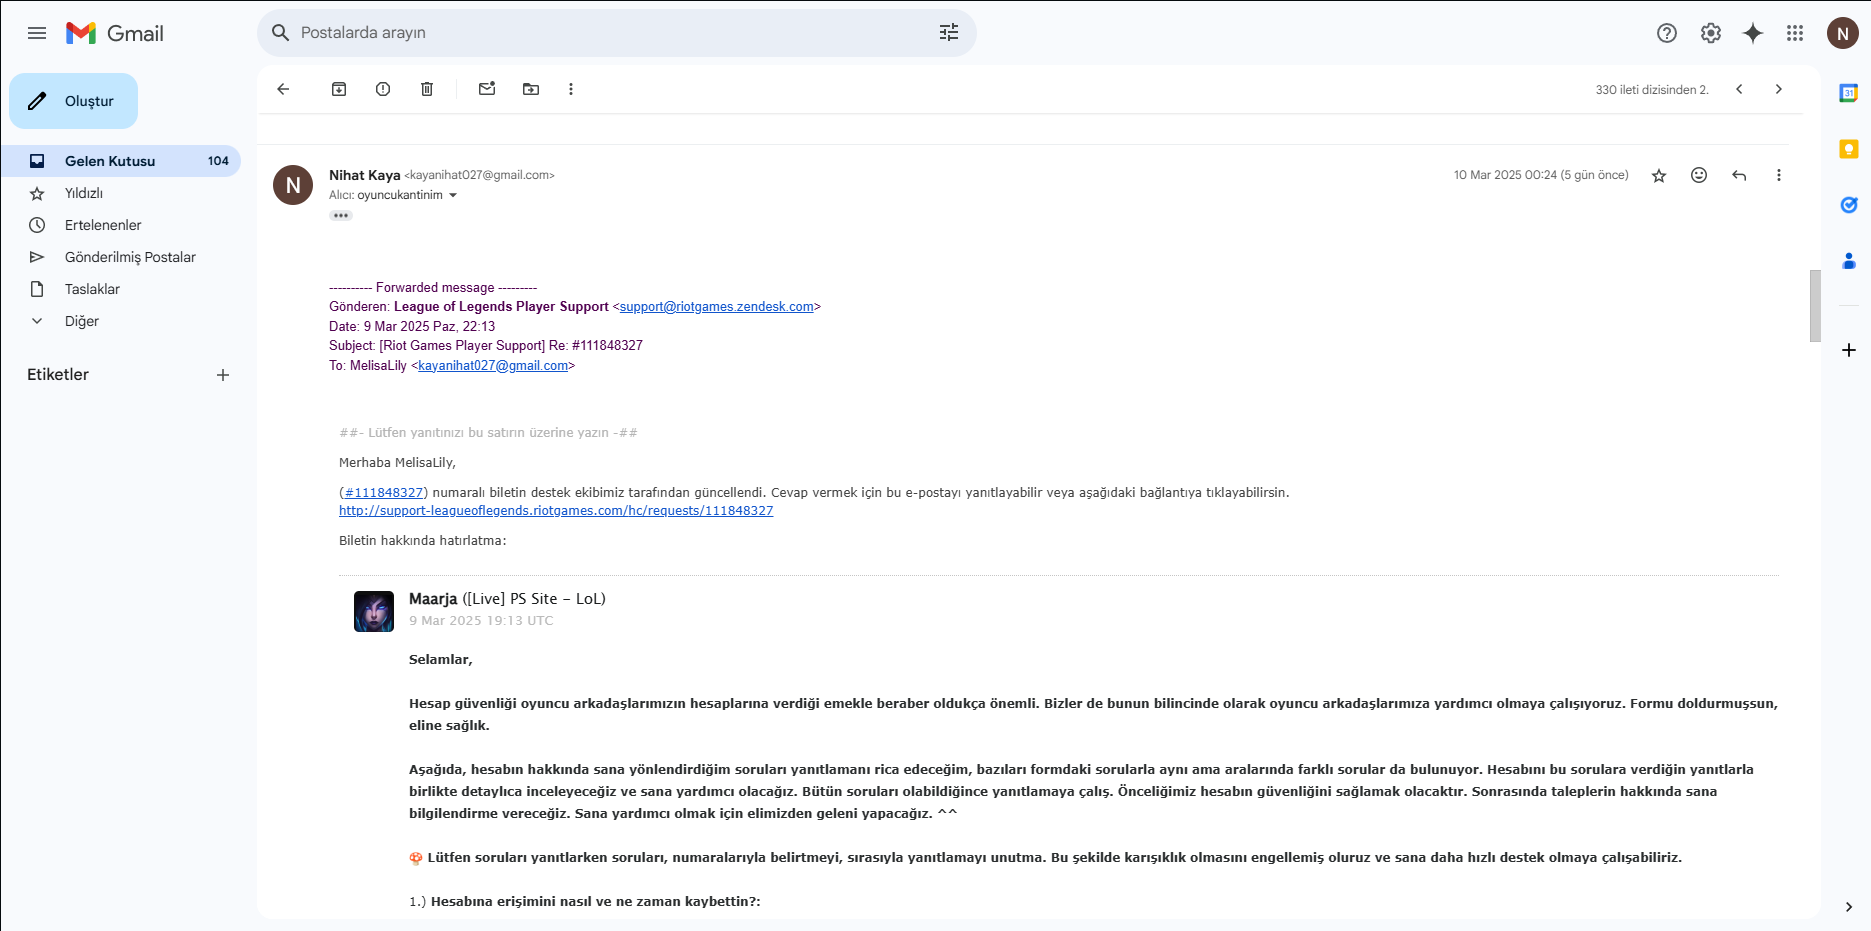The width and height of the screenshot is (1871, 931).
Task: Click the page vertical scrollbar thumb
Action: [1815, 306]
